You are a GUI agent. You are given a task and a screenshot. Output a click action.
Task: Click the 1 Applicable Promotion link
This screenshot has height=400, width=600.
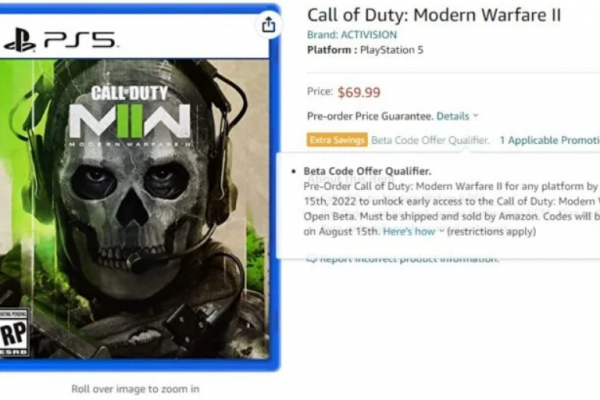coord(549,140)
